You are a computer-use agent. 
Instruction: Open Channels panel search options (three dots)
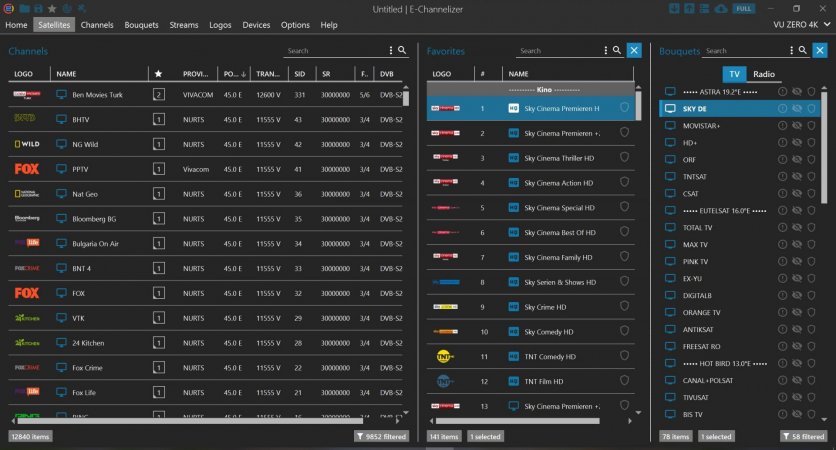391,50
